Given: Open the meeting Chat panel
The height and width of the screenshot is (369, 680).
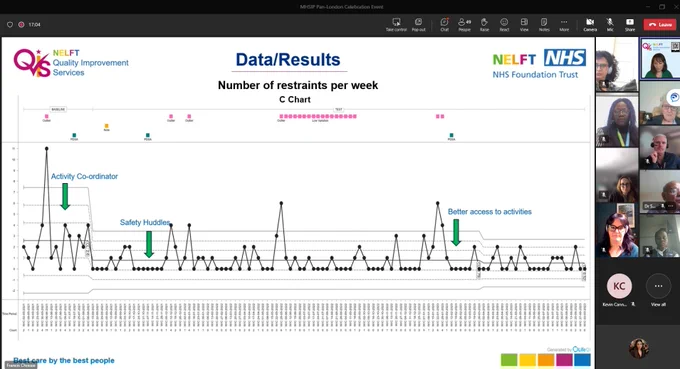Looking at the screenshot, I should (x=445, y=25).
